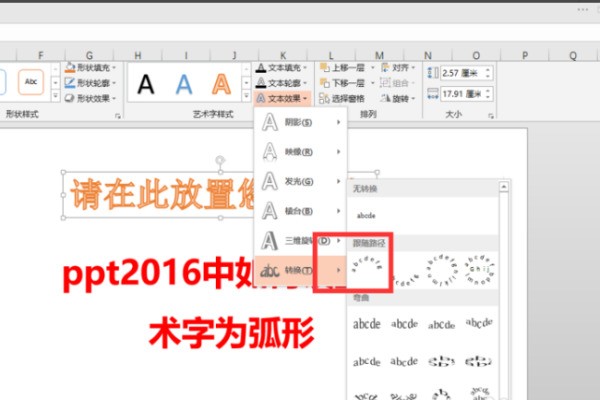
Task: Click the ellipsis icon at the window's top right
Action: coord(583,10)
